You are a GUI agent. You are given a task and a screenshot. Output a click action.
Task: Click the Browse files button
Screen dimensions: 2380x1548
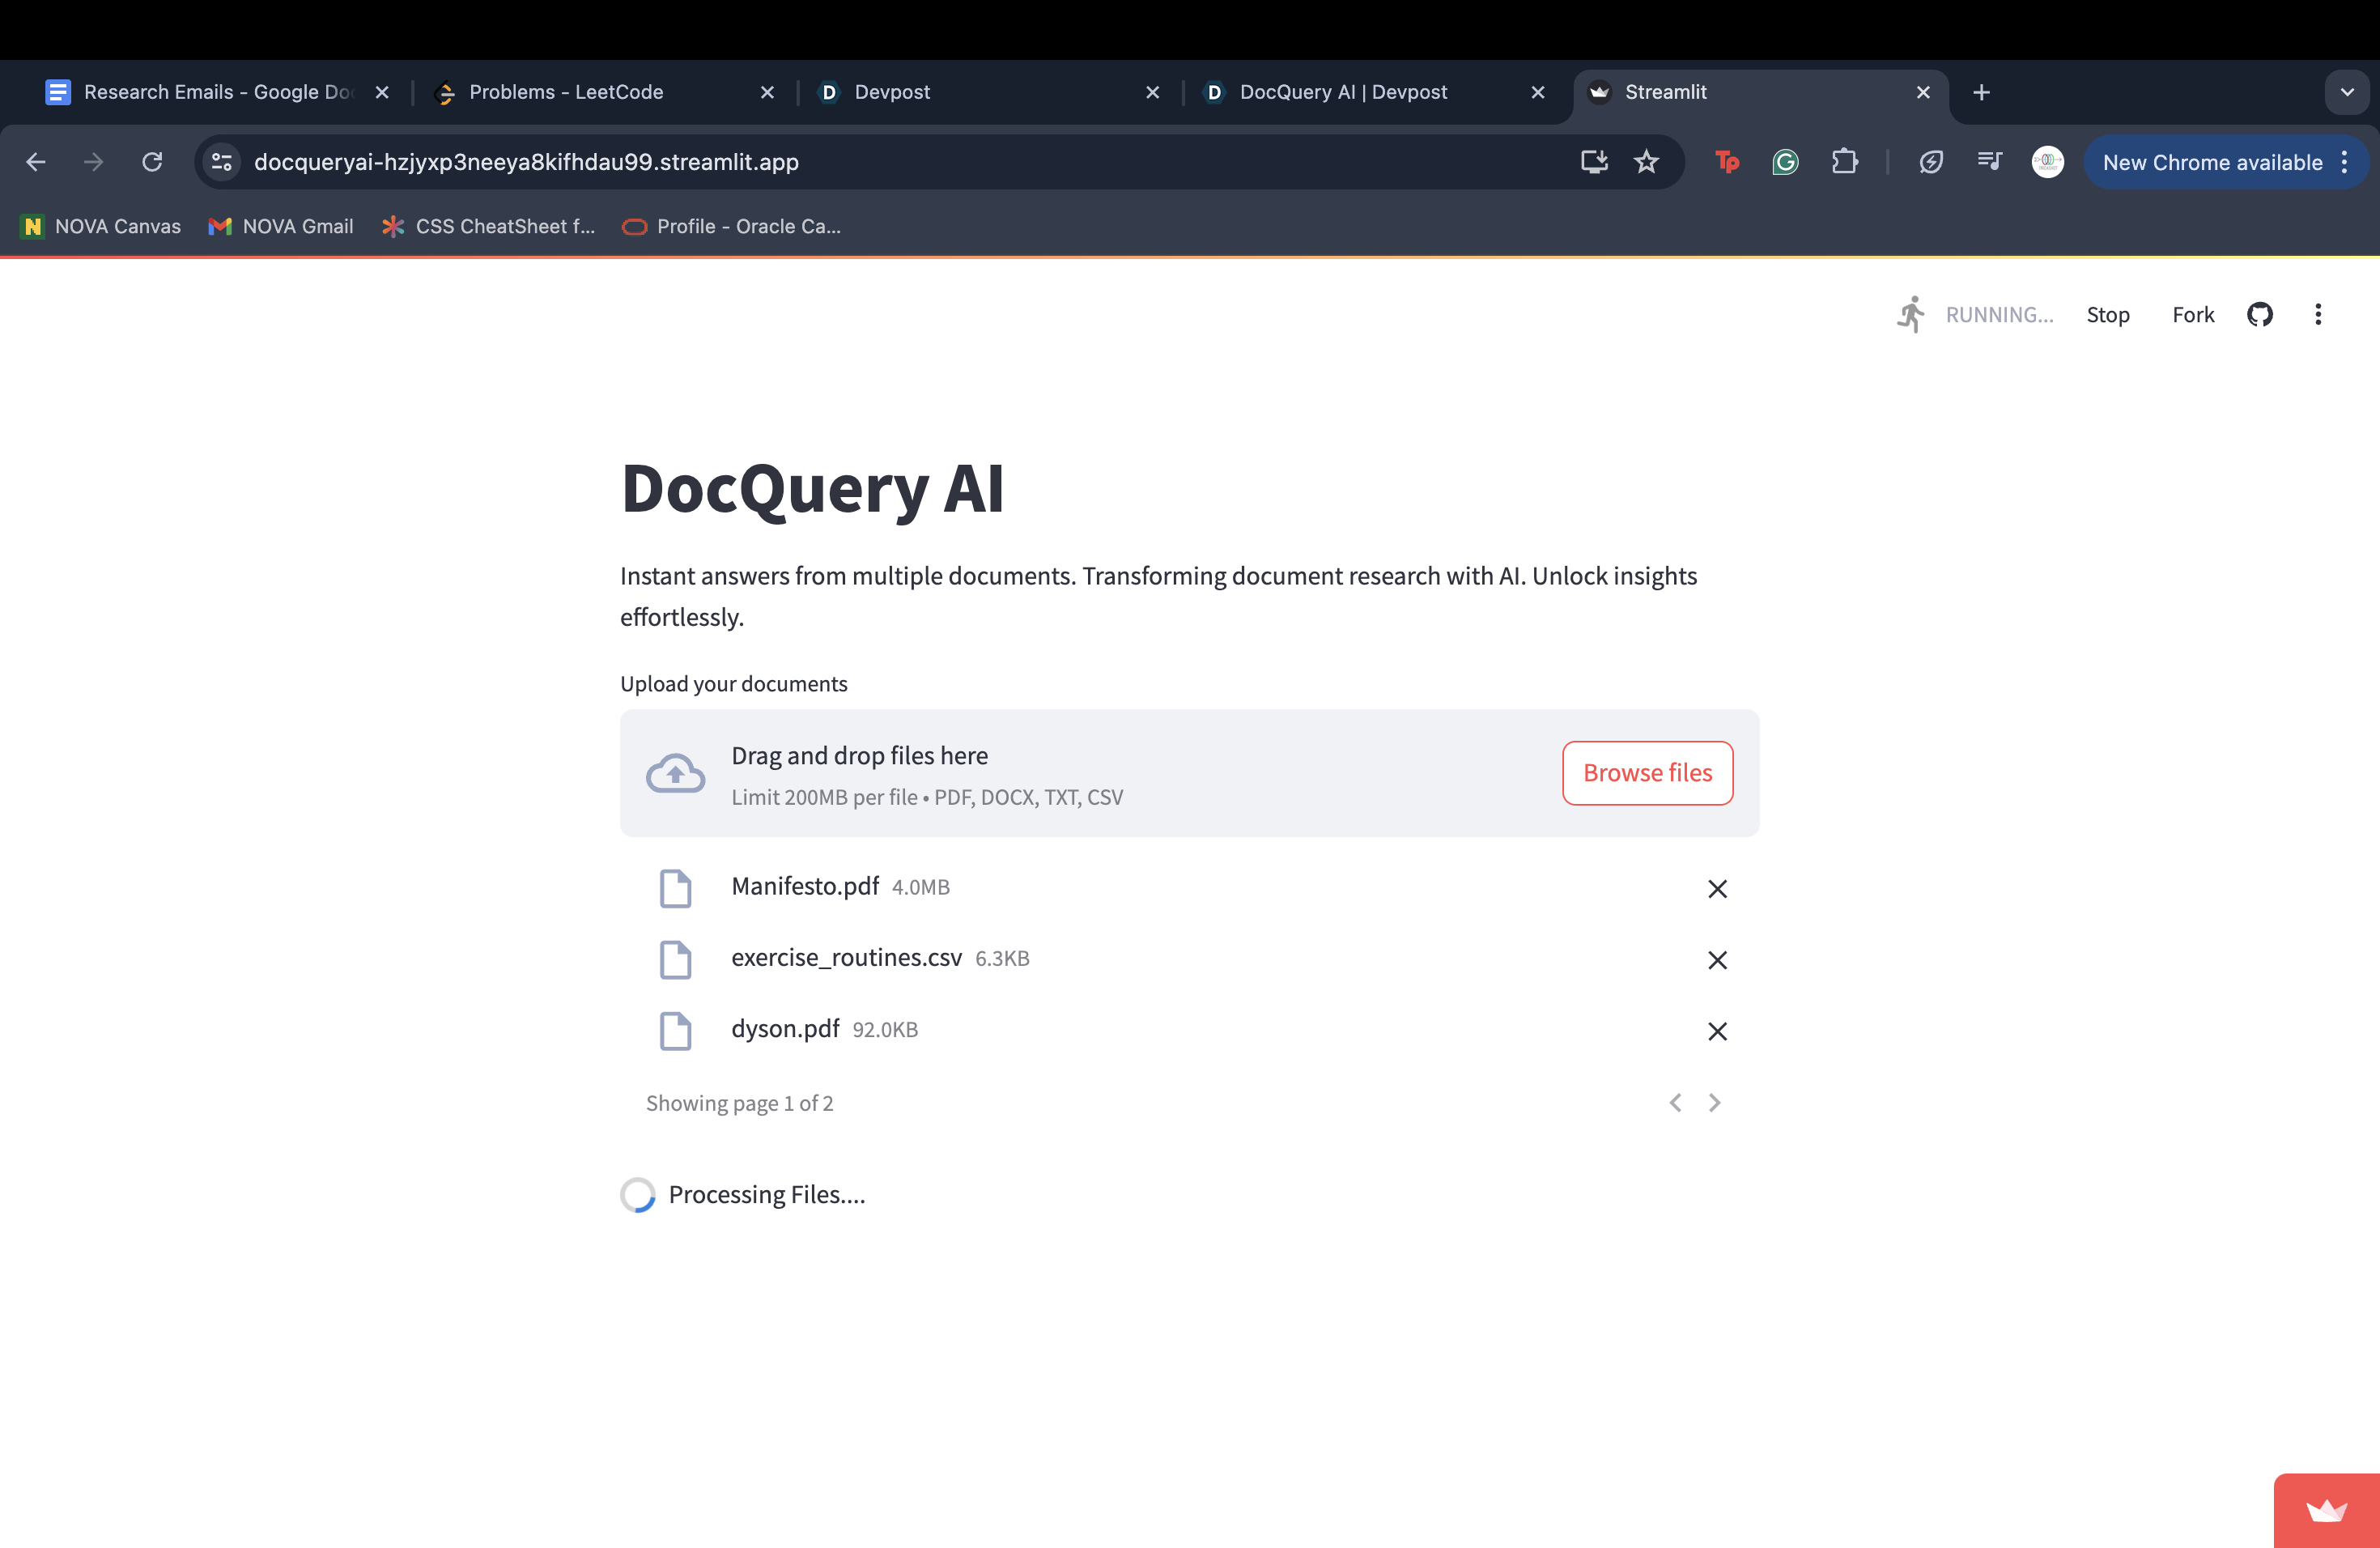1646,773
